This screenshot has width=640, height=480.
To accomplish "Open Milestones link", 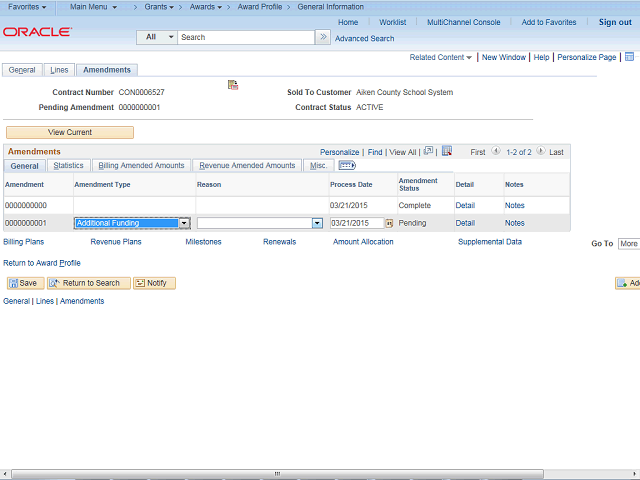I will (x=203, y=242).
